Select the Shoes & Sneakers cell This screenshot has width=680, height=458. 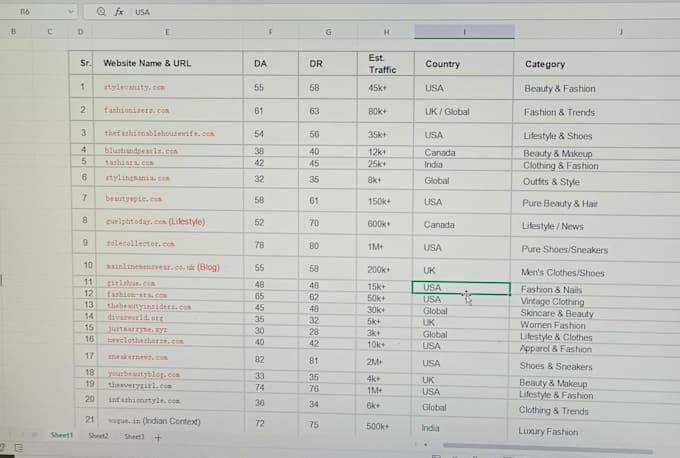click(594, 366)
